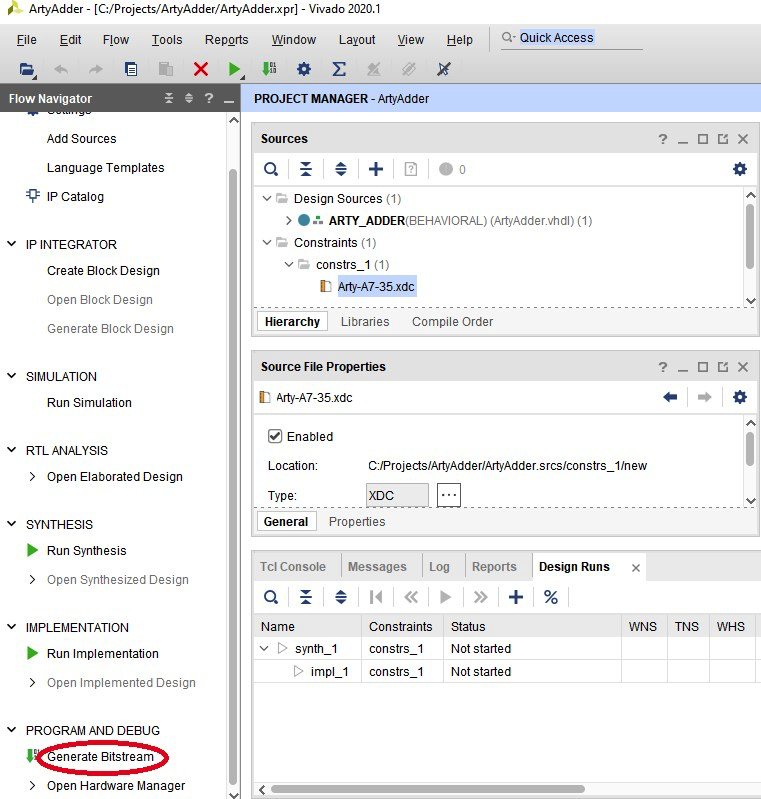Expand Open Elaborated Design in Flow Navigator
This screenshot has height=799, width=761.
click(x=33, y=477)
